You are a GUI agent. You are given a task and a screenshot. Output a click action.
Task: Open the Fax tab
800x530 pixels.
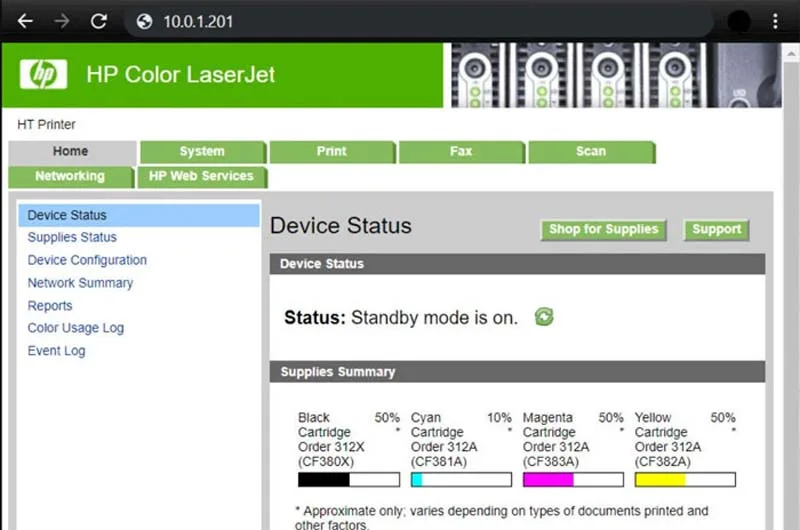click(462, 152)
